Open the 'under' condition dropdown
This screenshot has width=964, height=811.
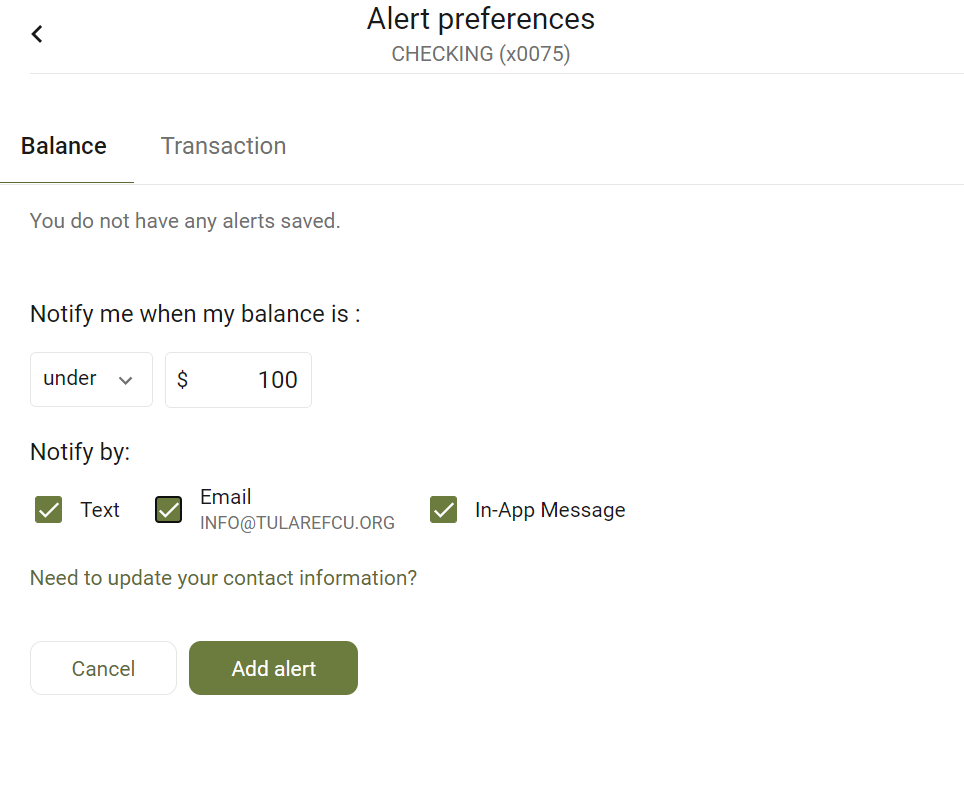91,379
